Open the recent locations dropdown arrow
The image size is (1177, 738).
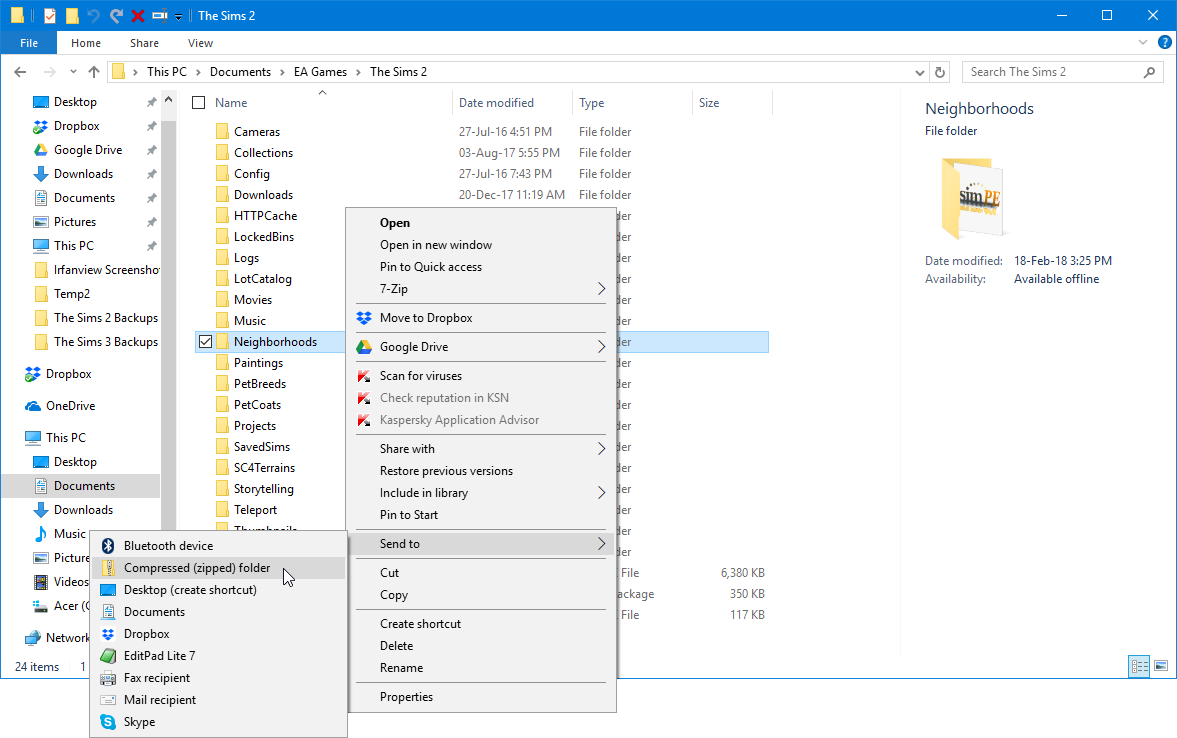[73, 72]
